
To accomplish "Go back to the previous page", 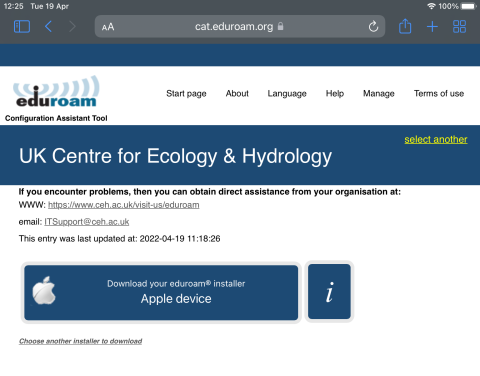I will (x=48, y=26).
